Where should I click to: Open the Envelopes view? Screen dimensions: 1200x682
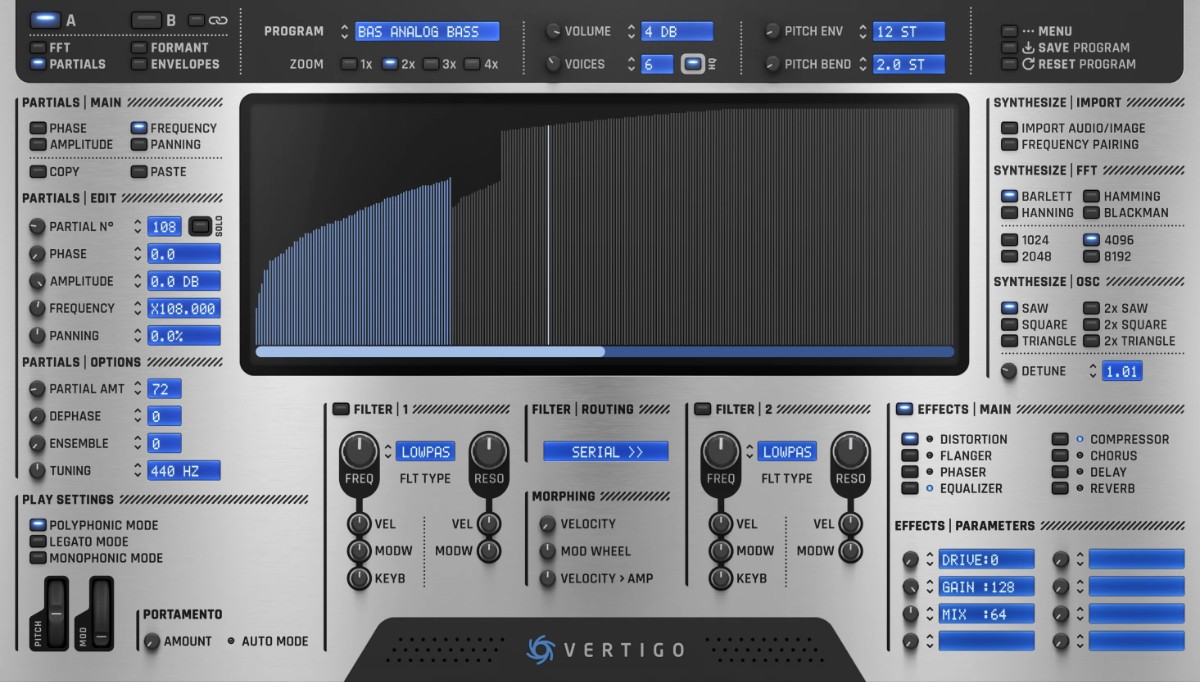140,64
